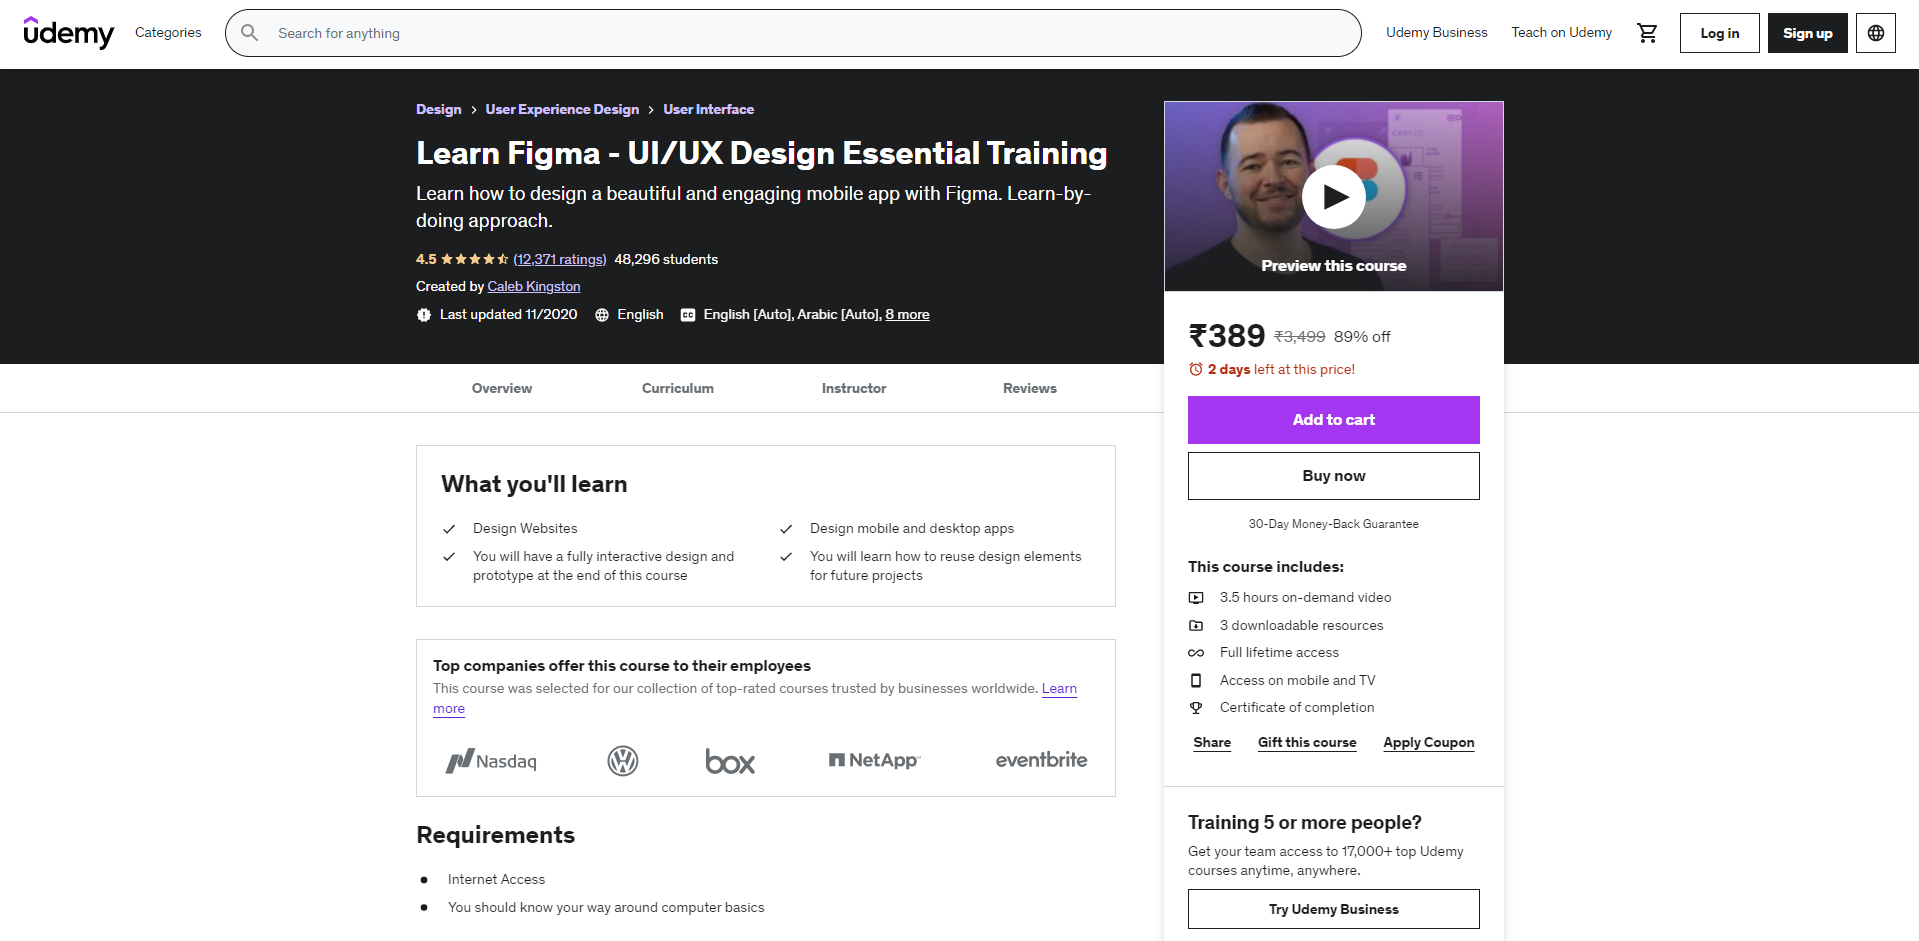The image size is (1919, 941).
Task: Click Gift this course link
Action: click(x=1307, y=743)
